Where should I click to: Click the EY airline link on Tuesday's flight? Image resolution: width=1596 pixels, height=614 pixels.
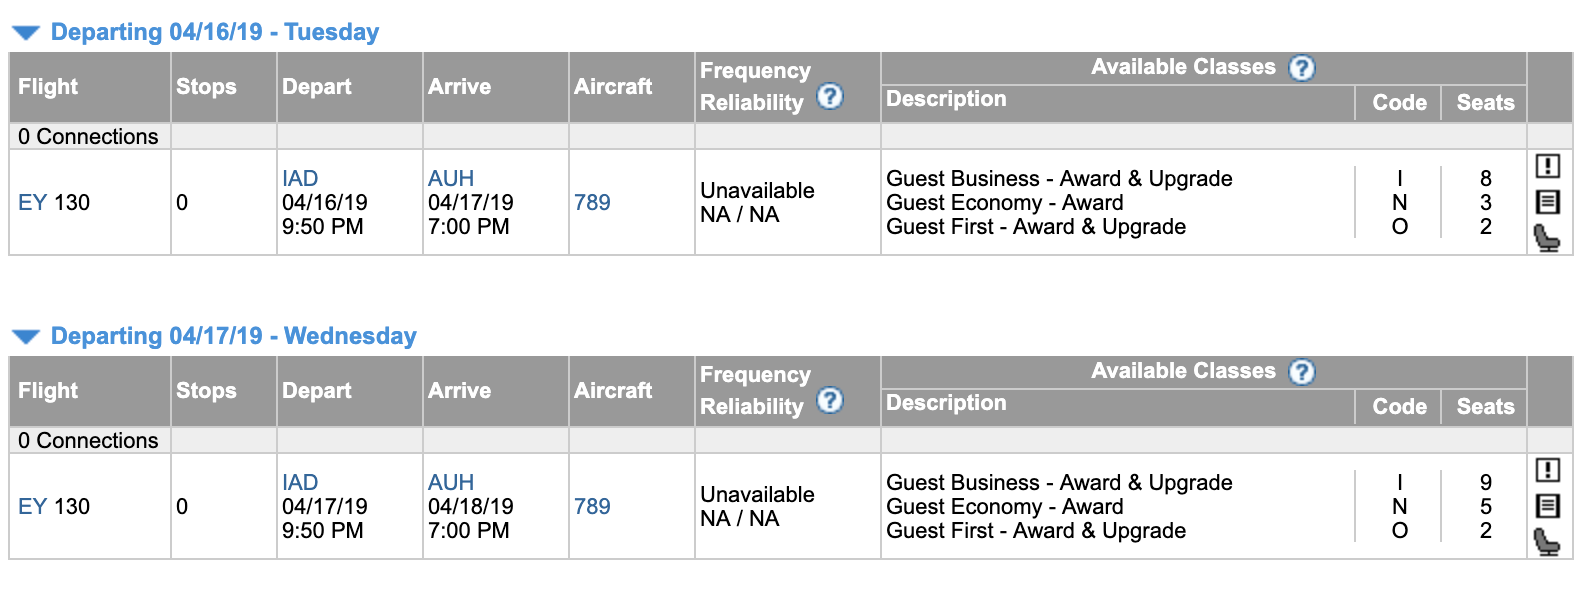(x=32, y=203)
